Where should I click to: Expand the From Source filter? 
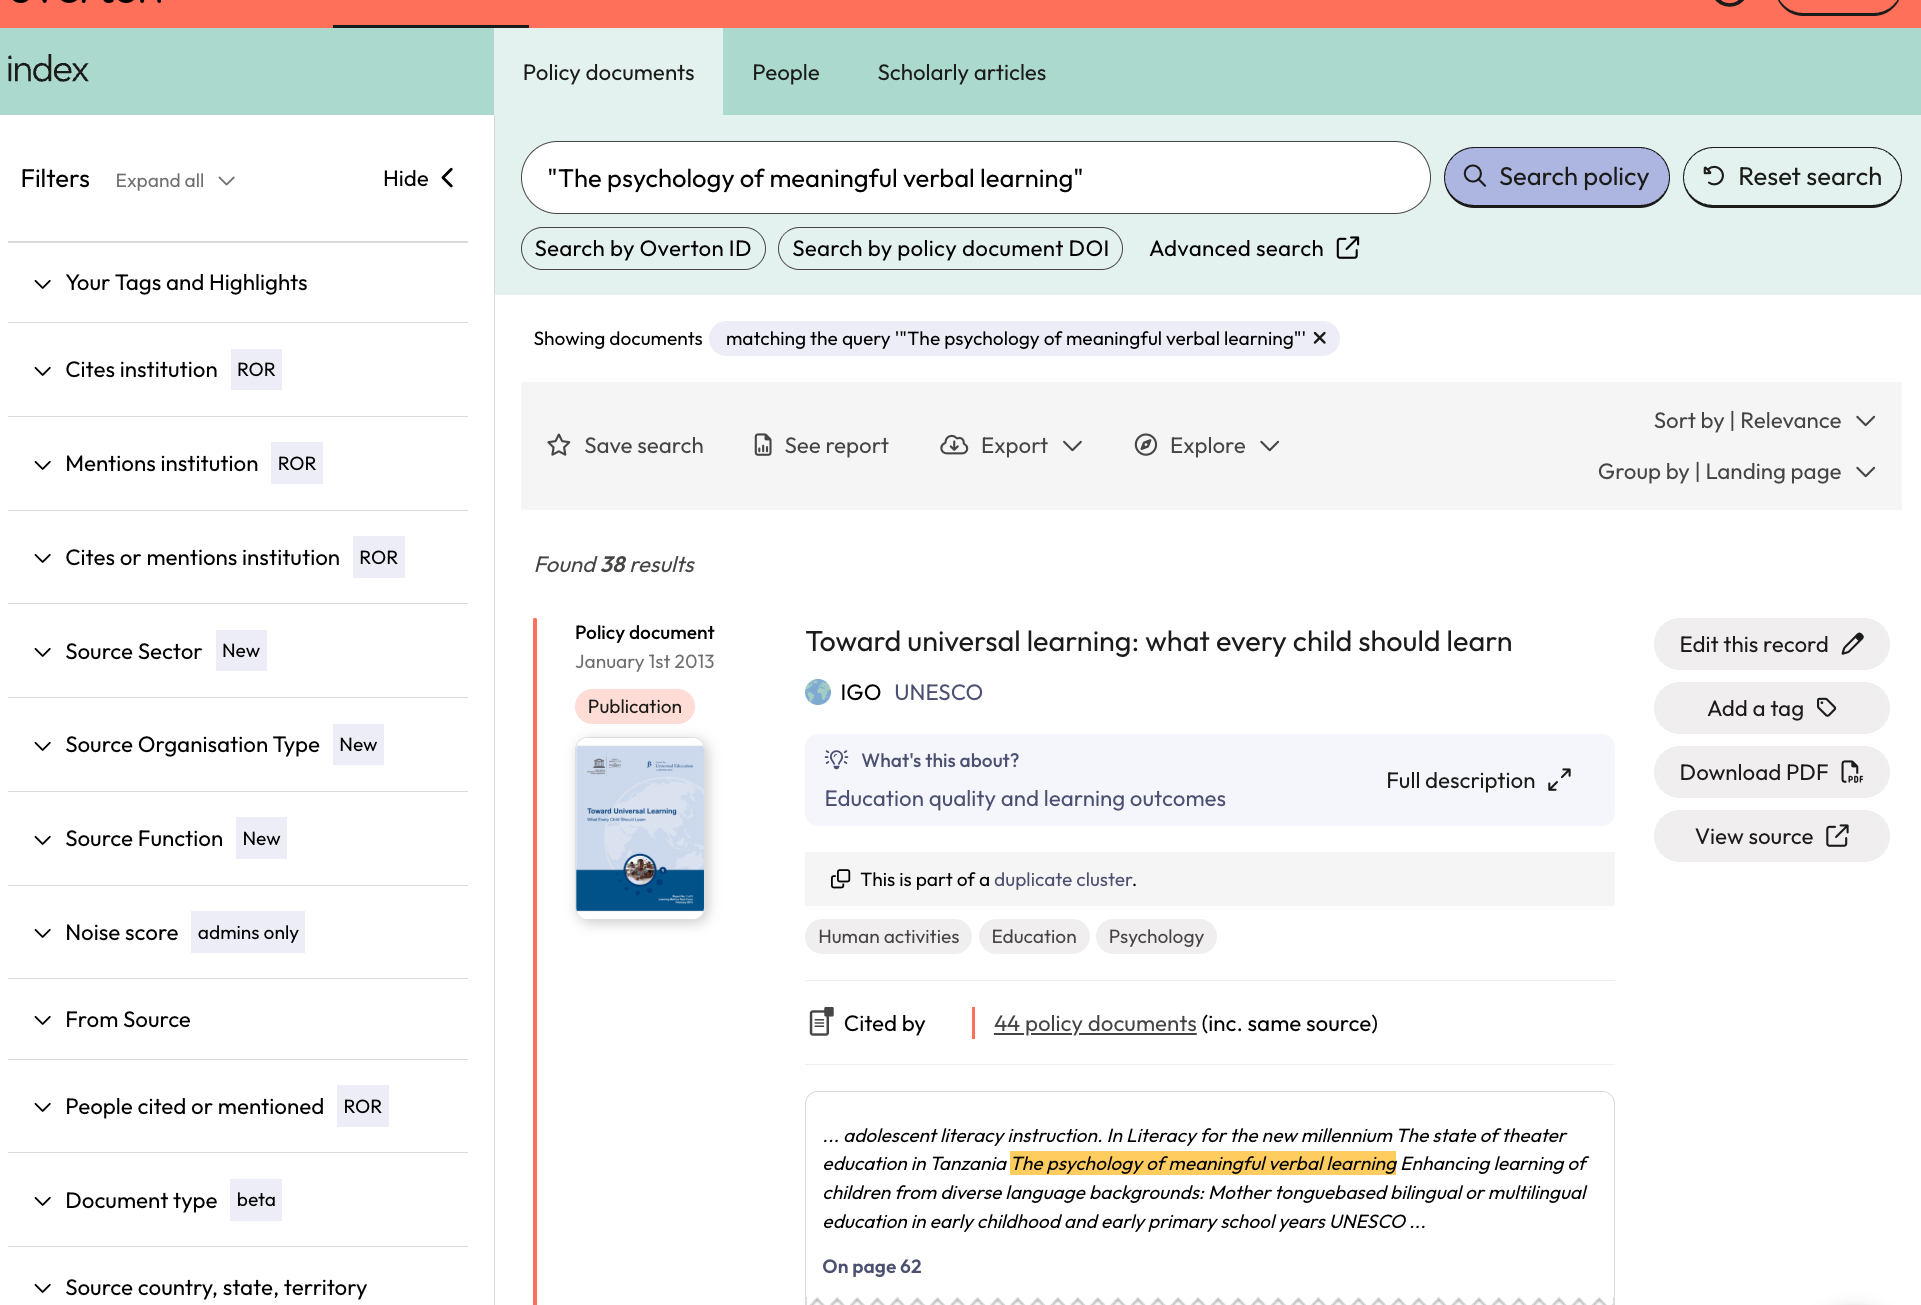[x=238, y=1020]
